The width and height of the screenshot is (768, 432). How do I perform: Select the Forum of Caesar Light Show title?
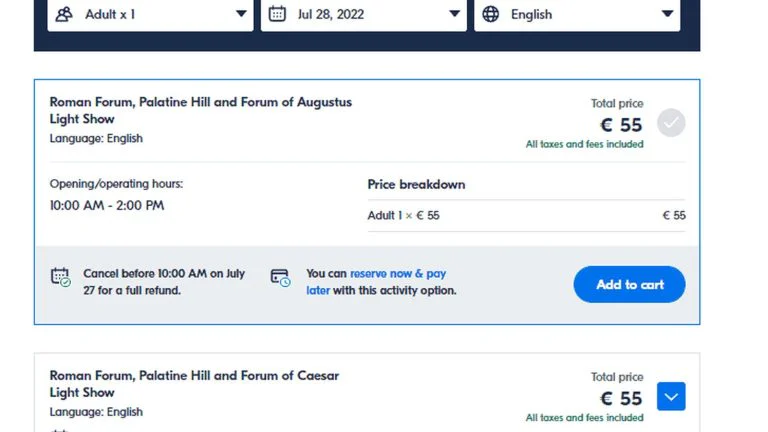194,384
